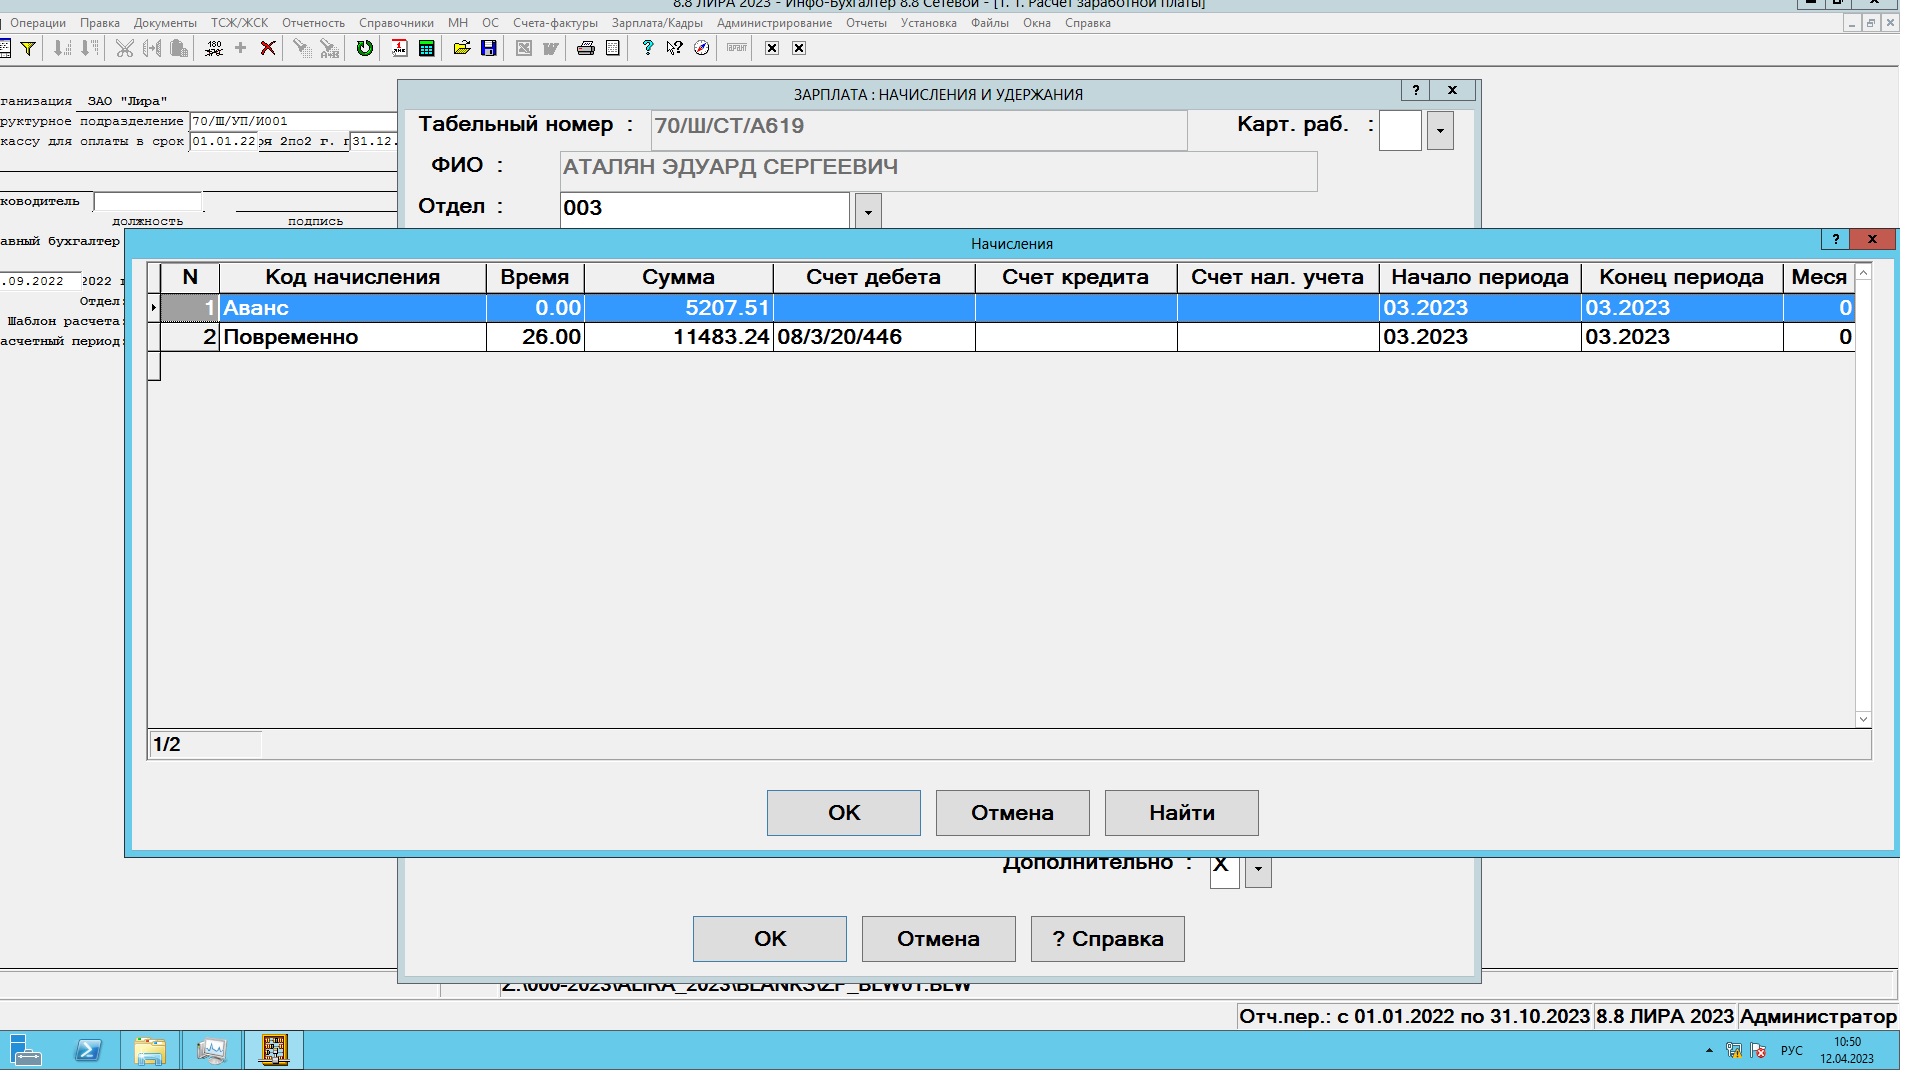Click the open folder toolbar icon
This screenshot has height=1080, width=1920.
pyautogui.click(x=461, y=48)
